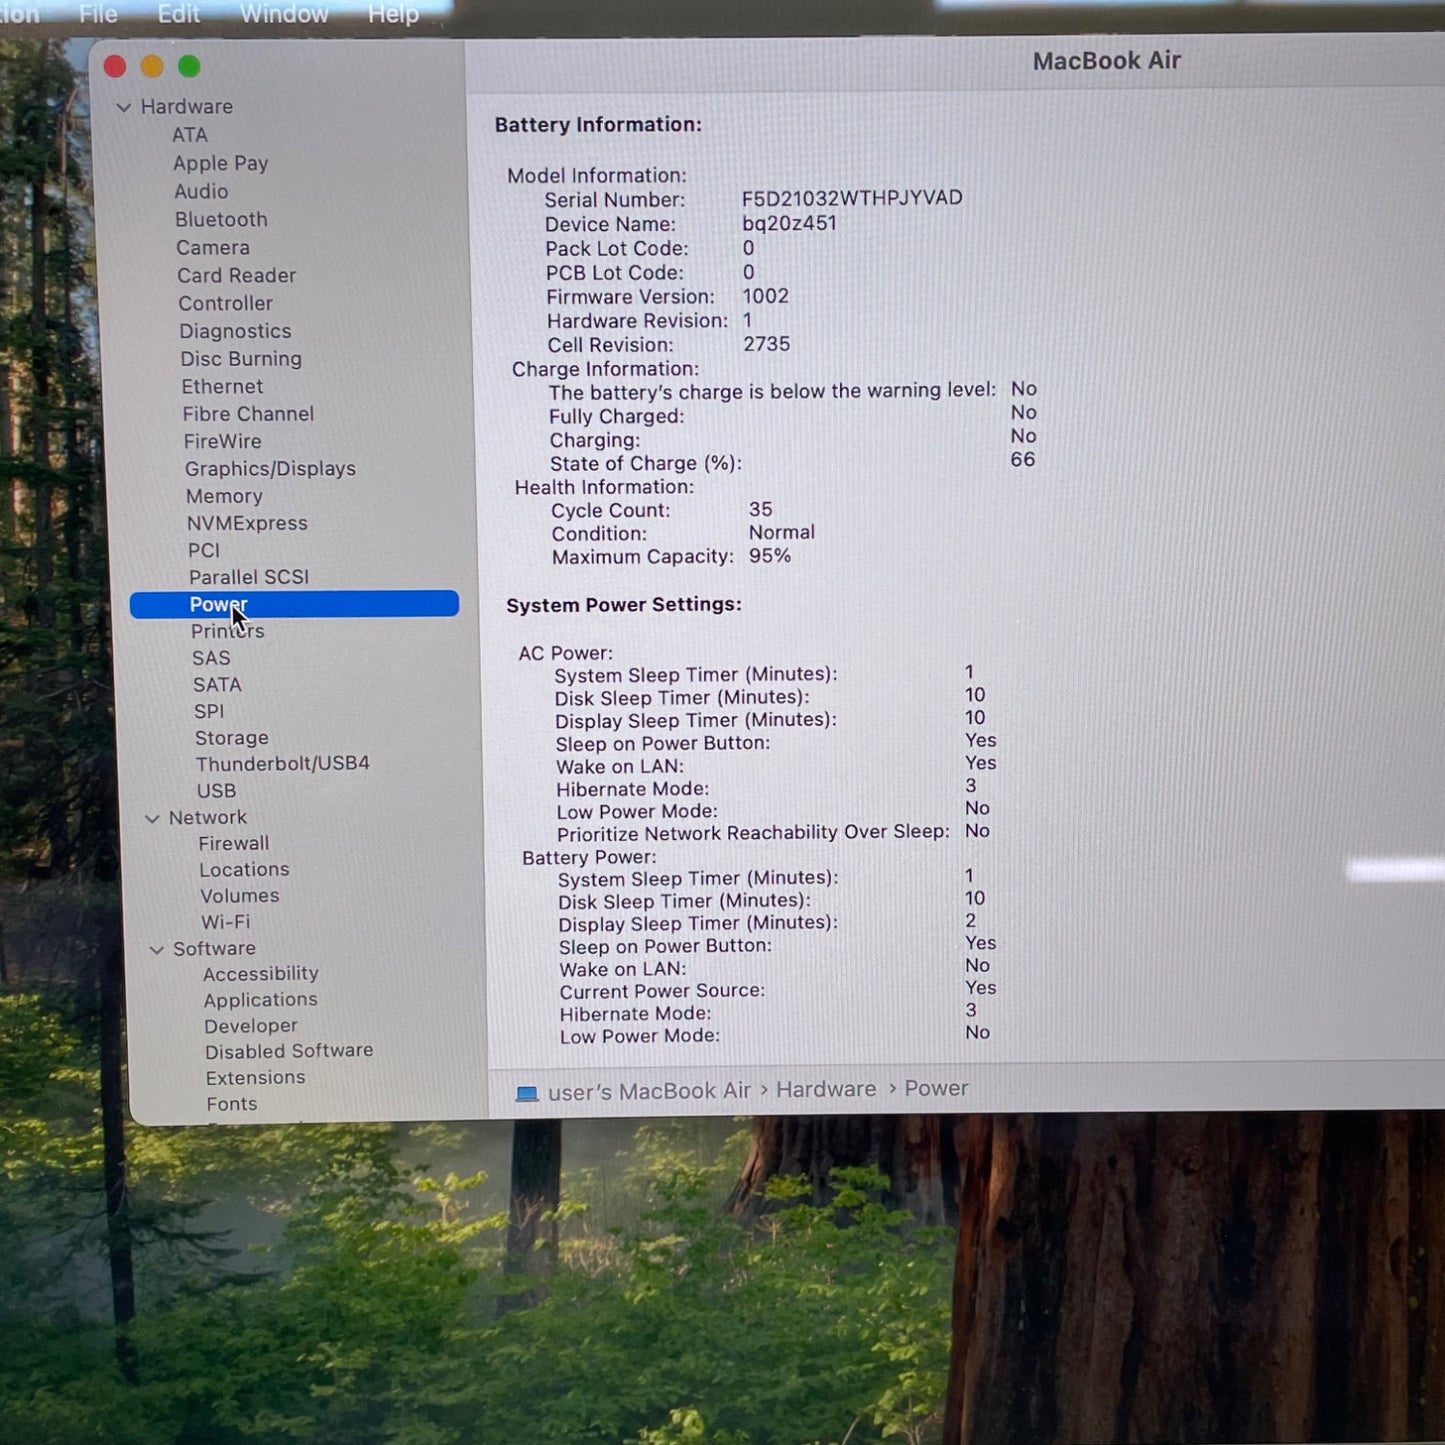Select Fibre Channel in the sidebar
The height and width of the screenshot is (1445, 1445).
click(248, 414)
